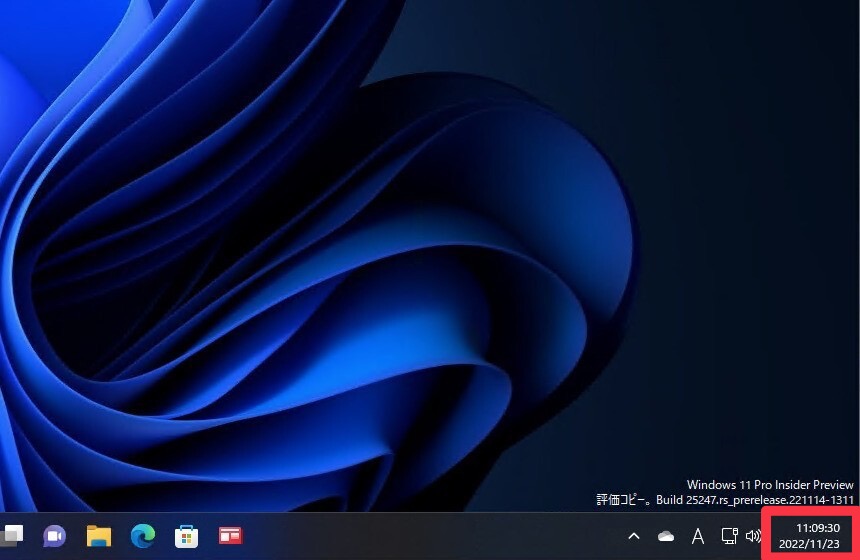Open OneDrive cloud status icon
The width and height of the screenshot is (860, 560).
point(666,537)
